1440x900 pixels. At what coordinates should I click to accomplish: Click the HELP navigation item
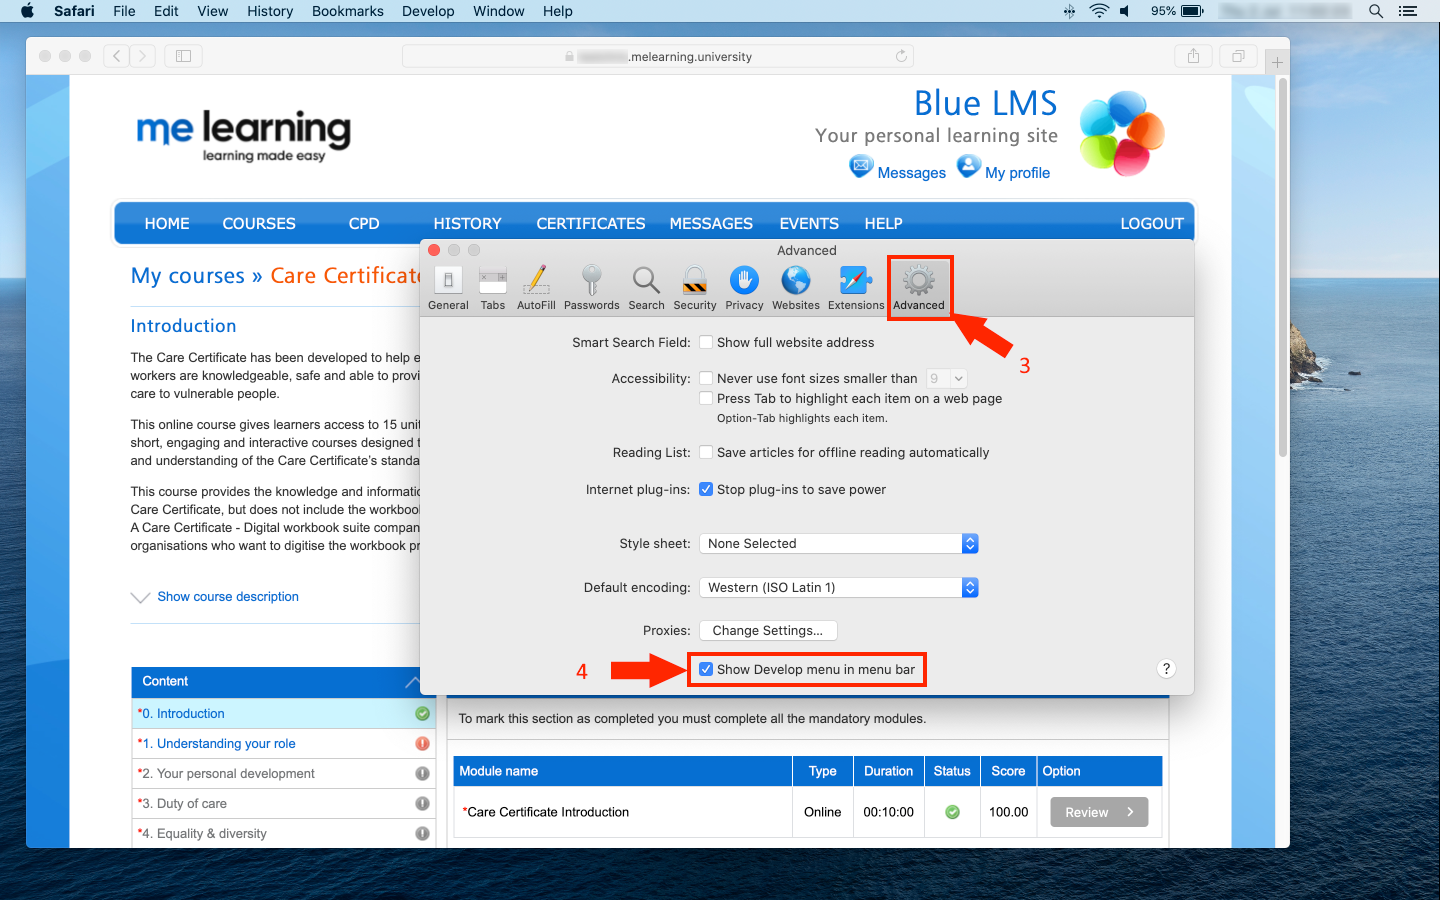point(883,224)
